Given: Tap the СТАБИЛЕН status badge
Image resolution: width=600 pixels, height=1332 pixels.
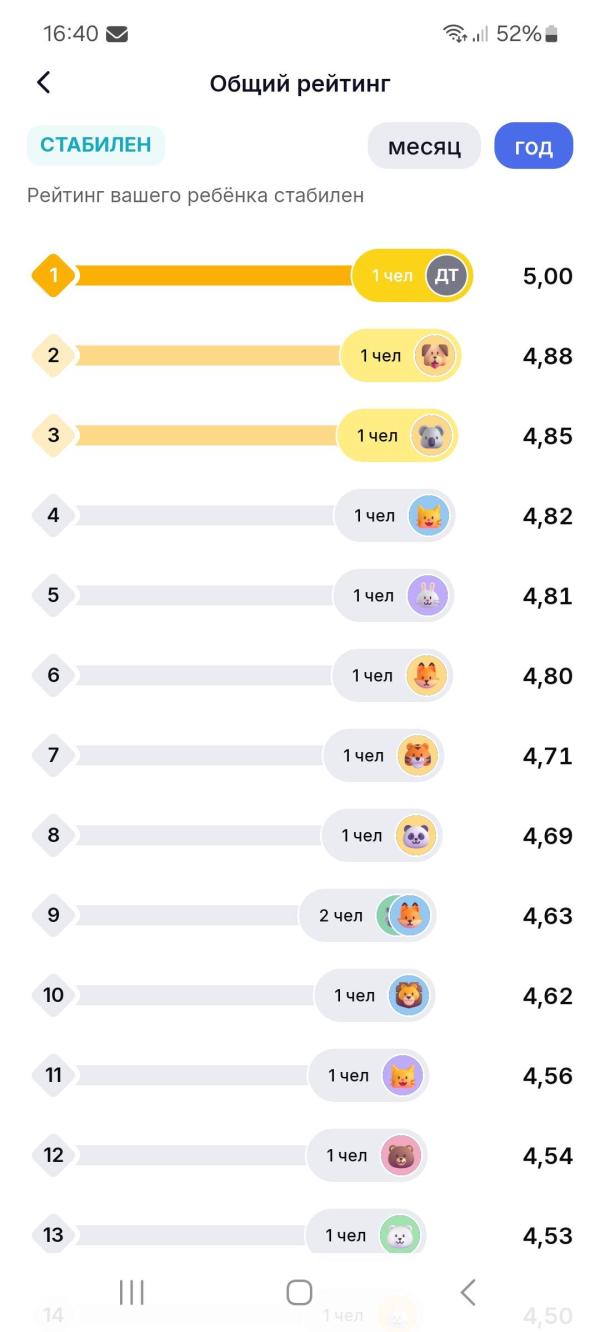Looking at the screenshot, I should [95, 145].
